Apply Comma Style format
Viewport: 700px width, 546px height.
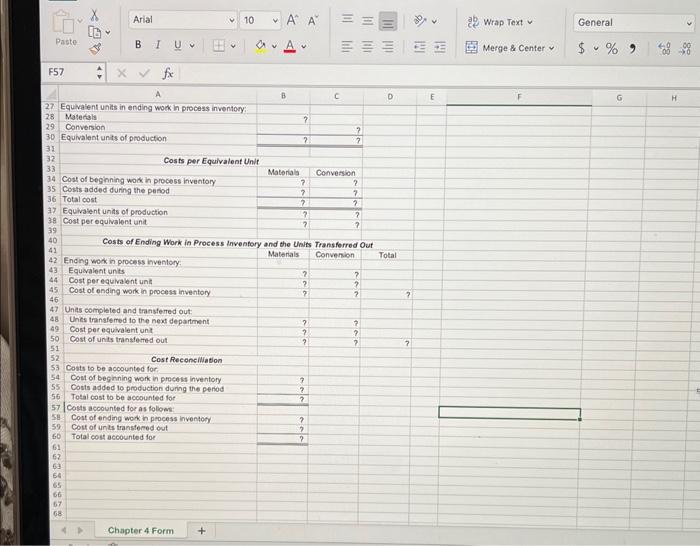pyautogui.click(x=632, y=48)
